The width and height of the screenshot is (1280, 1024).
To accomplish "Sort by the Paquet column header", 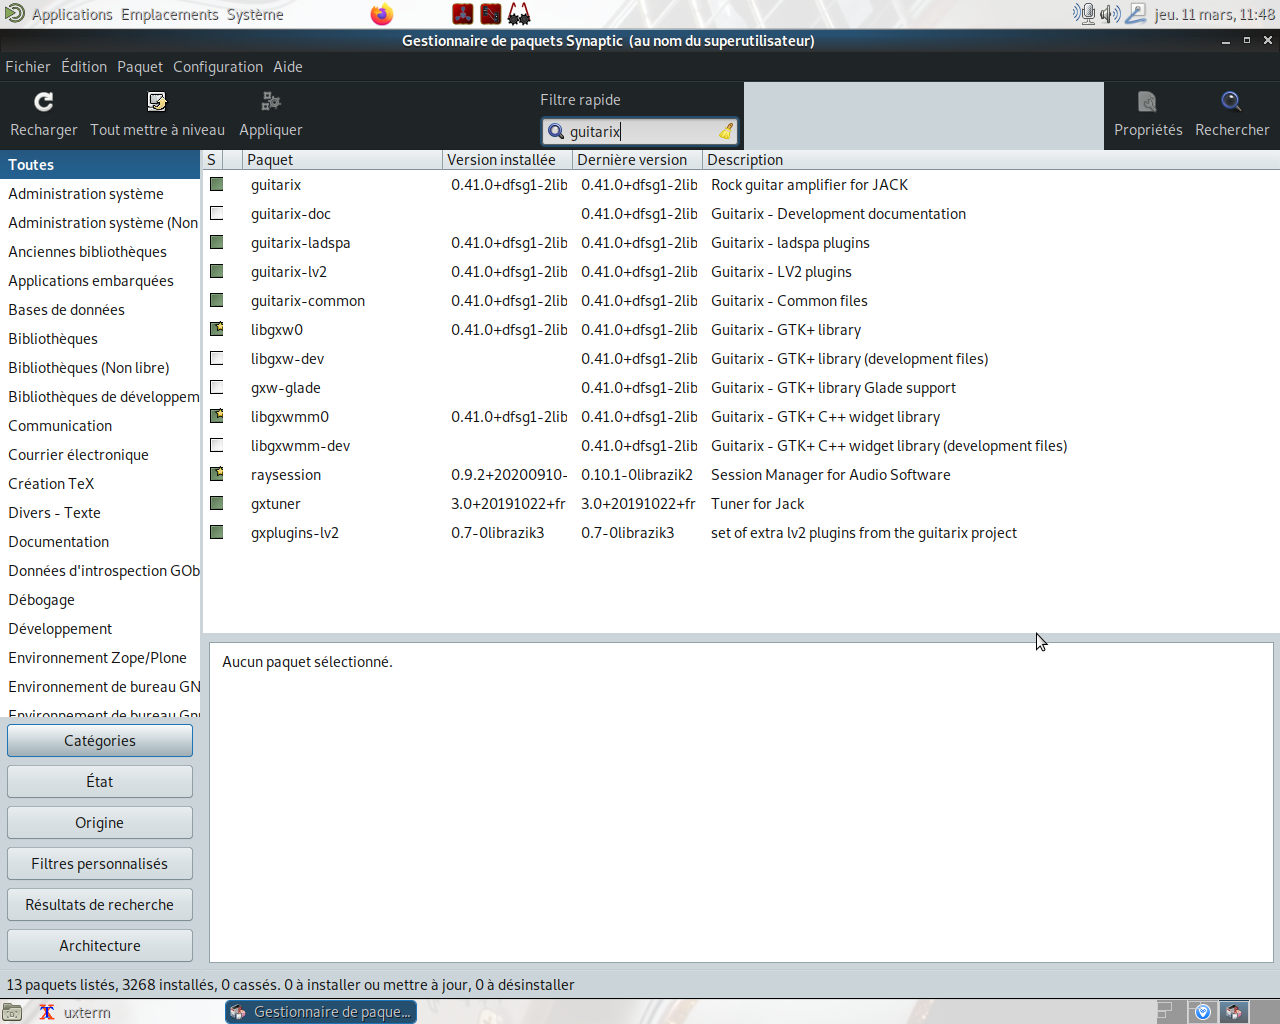I will coord(342,160).
